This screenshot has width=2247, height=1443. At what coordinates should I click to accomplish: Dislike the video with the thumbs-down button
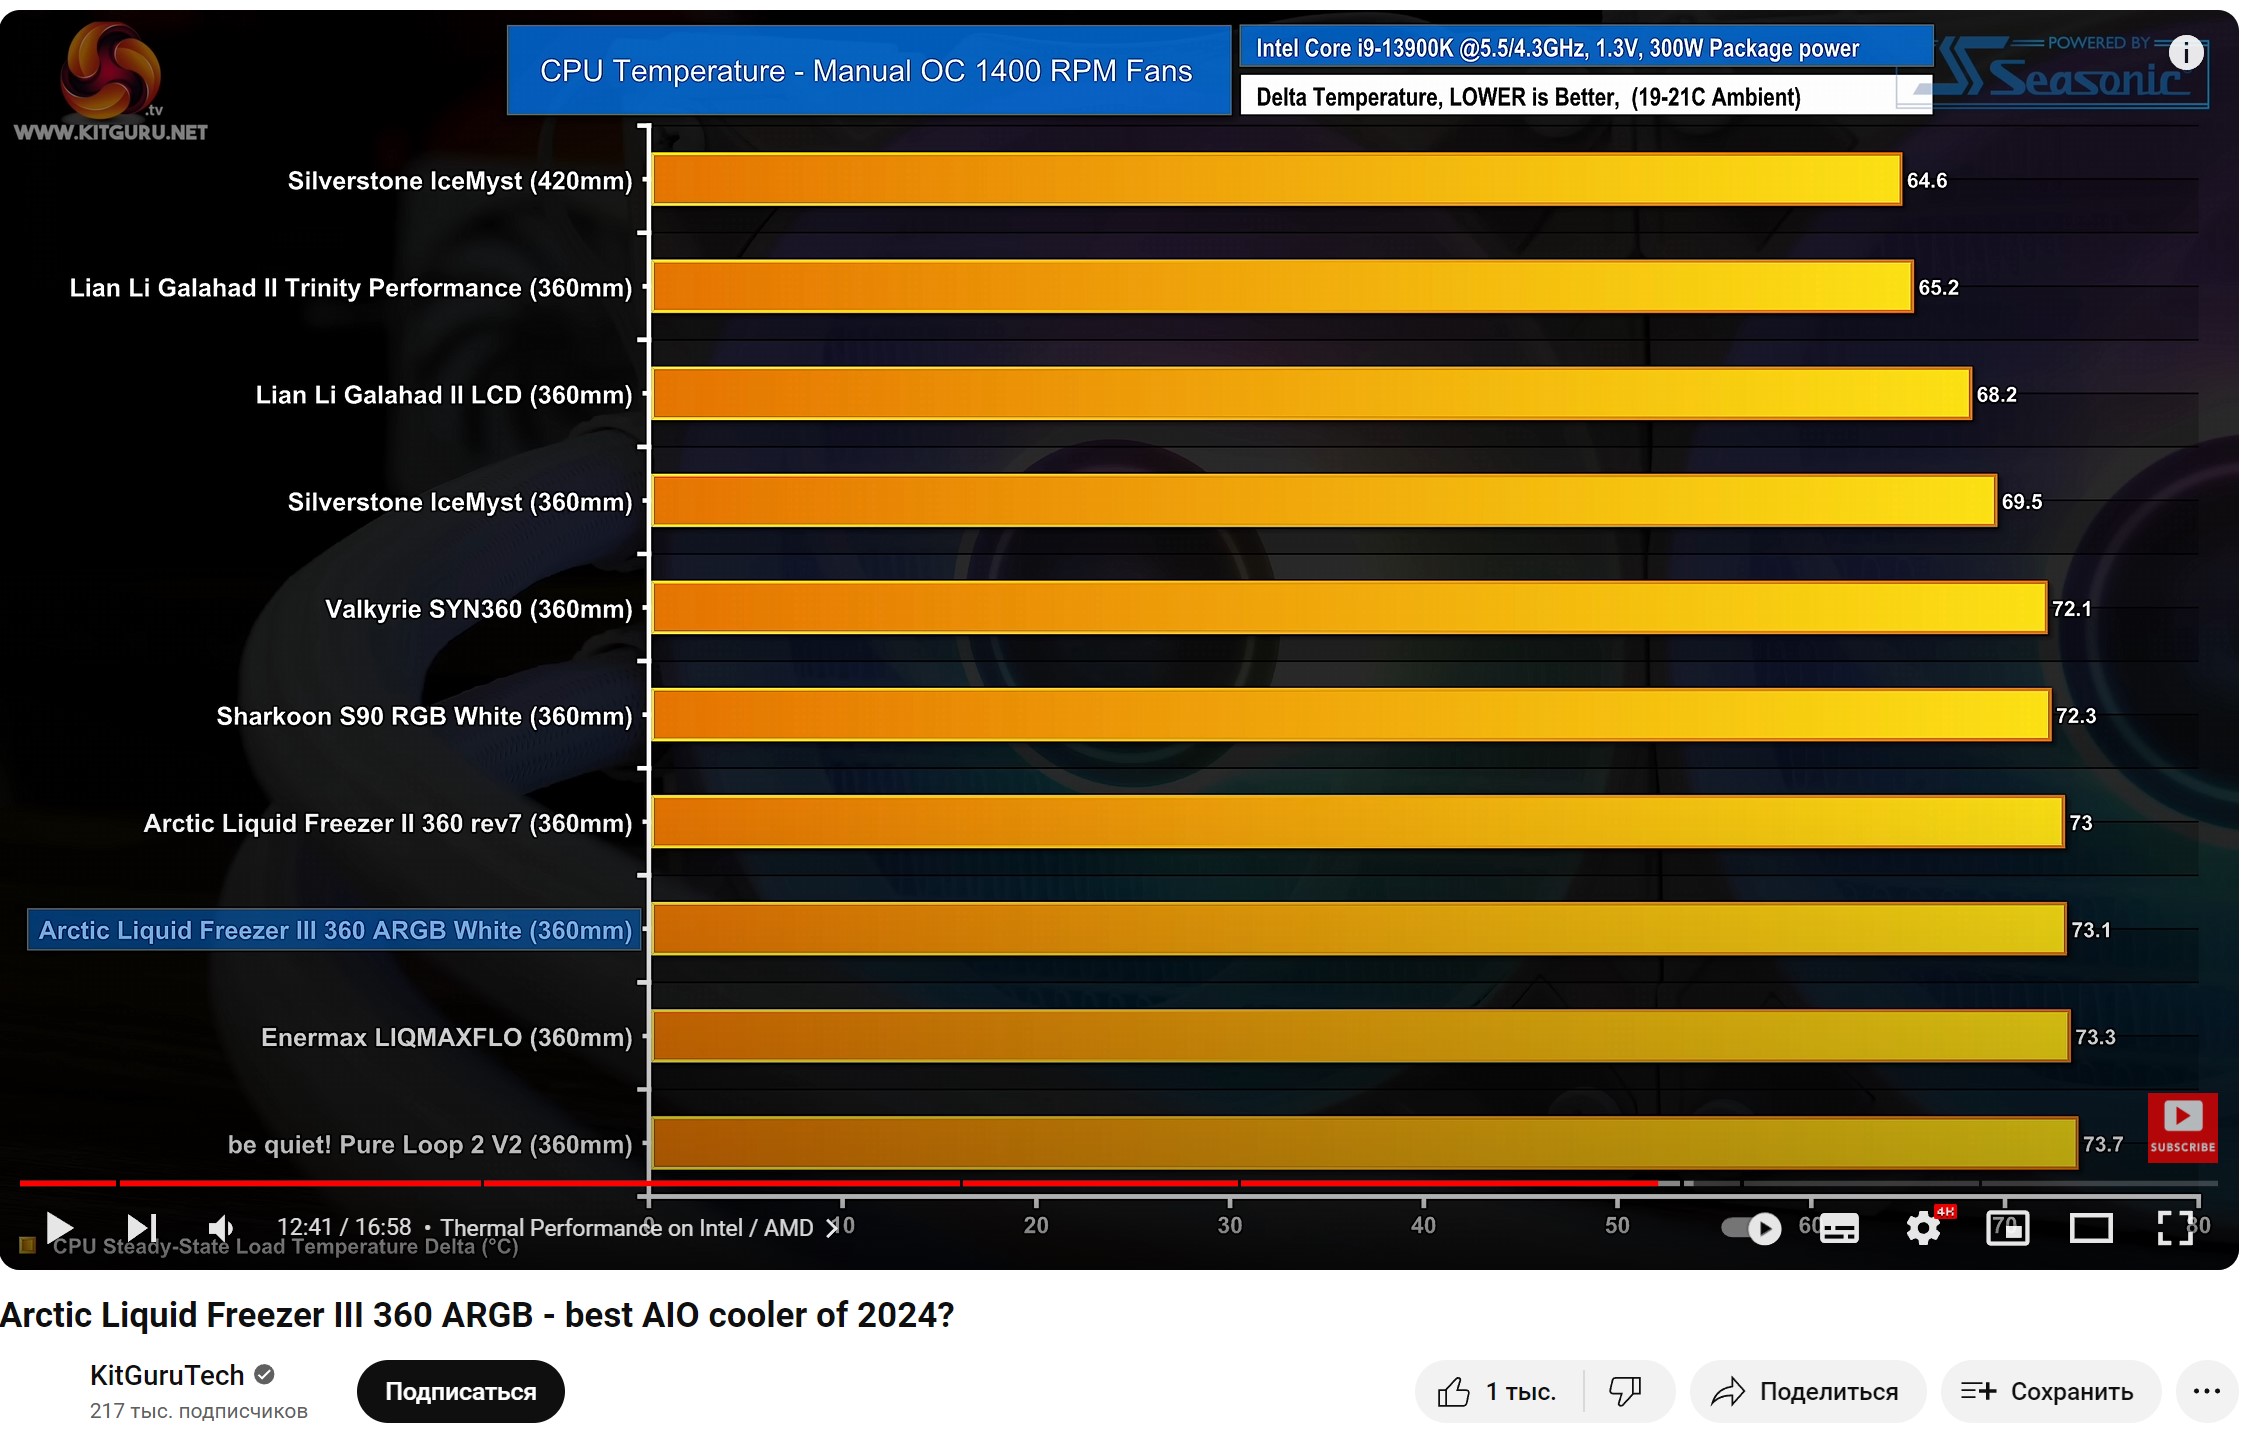pos(1626,1391)
